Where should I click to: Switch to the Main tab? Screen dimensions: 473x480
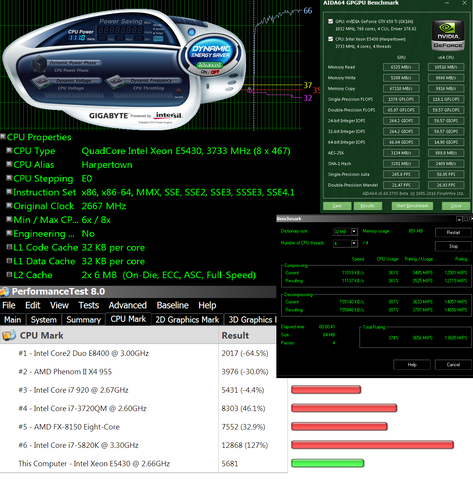click(x=13, y=320)
